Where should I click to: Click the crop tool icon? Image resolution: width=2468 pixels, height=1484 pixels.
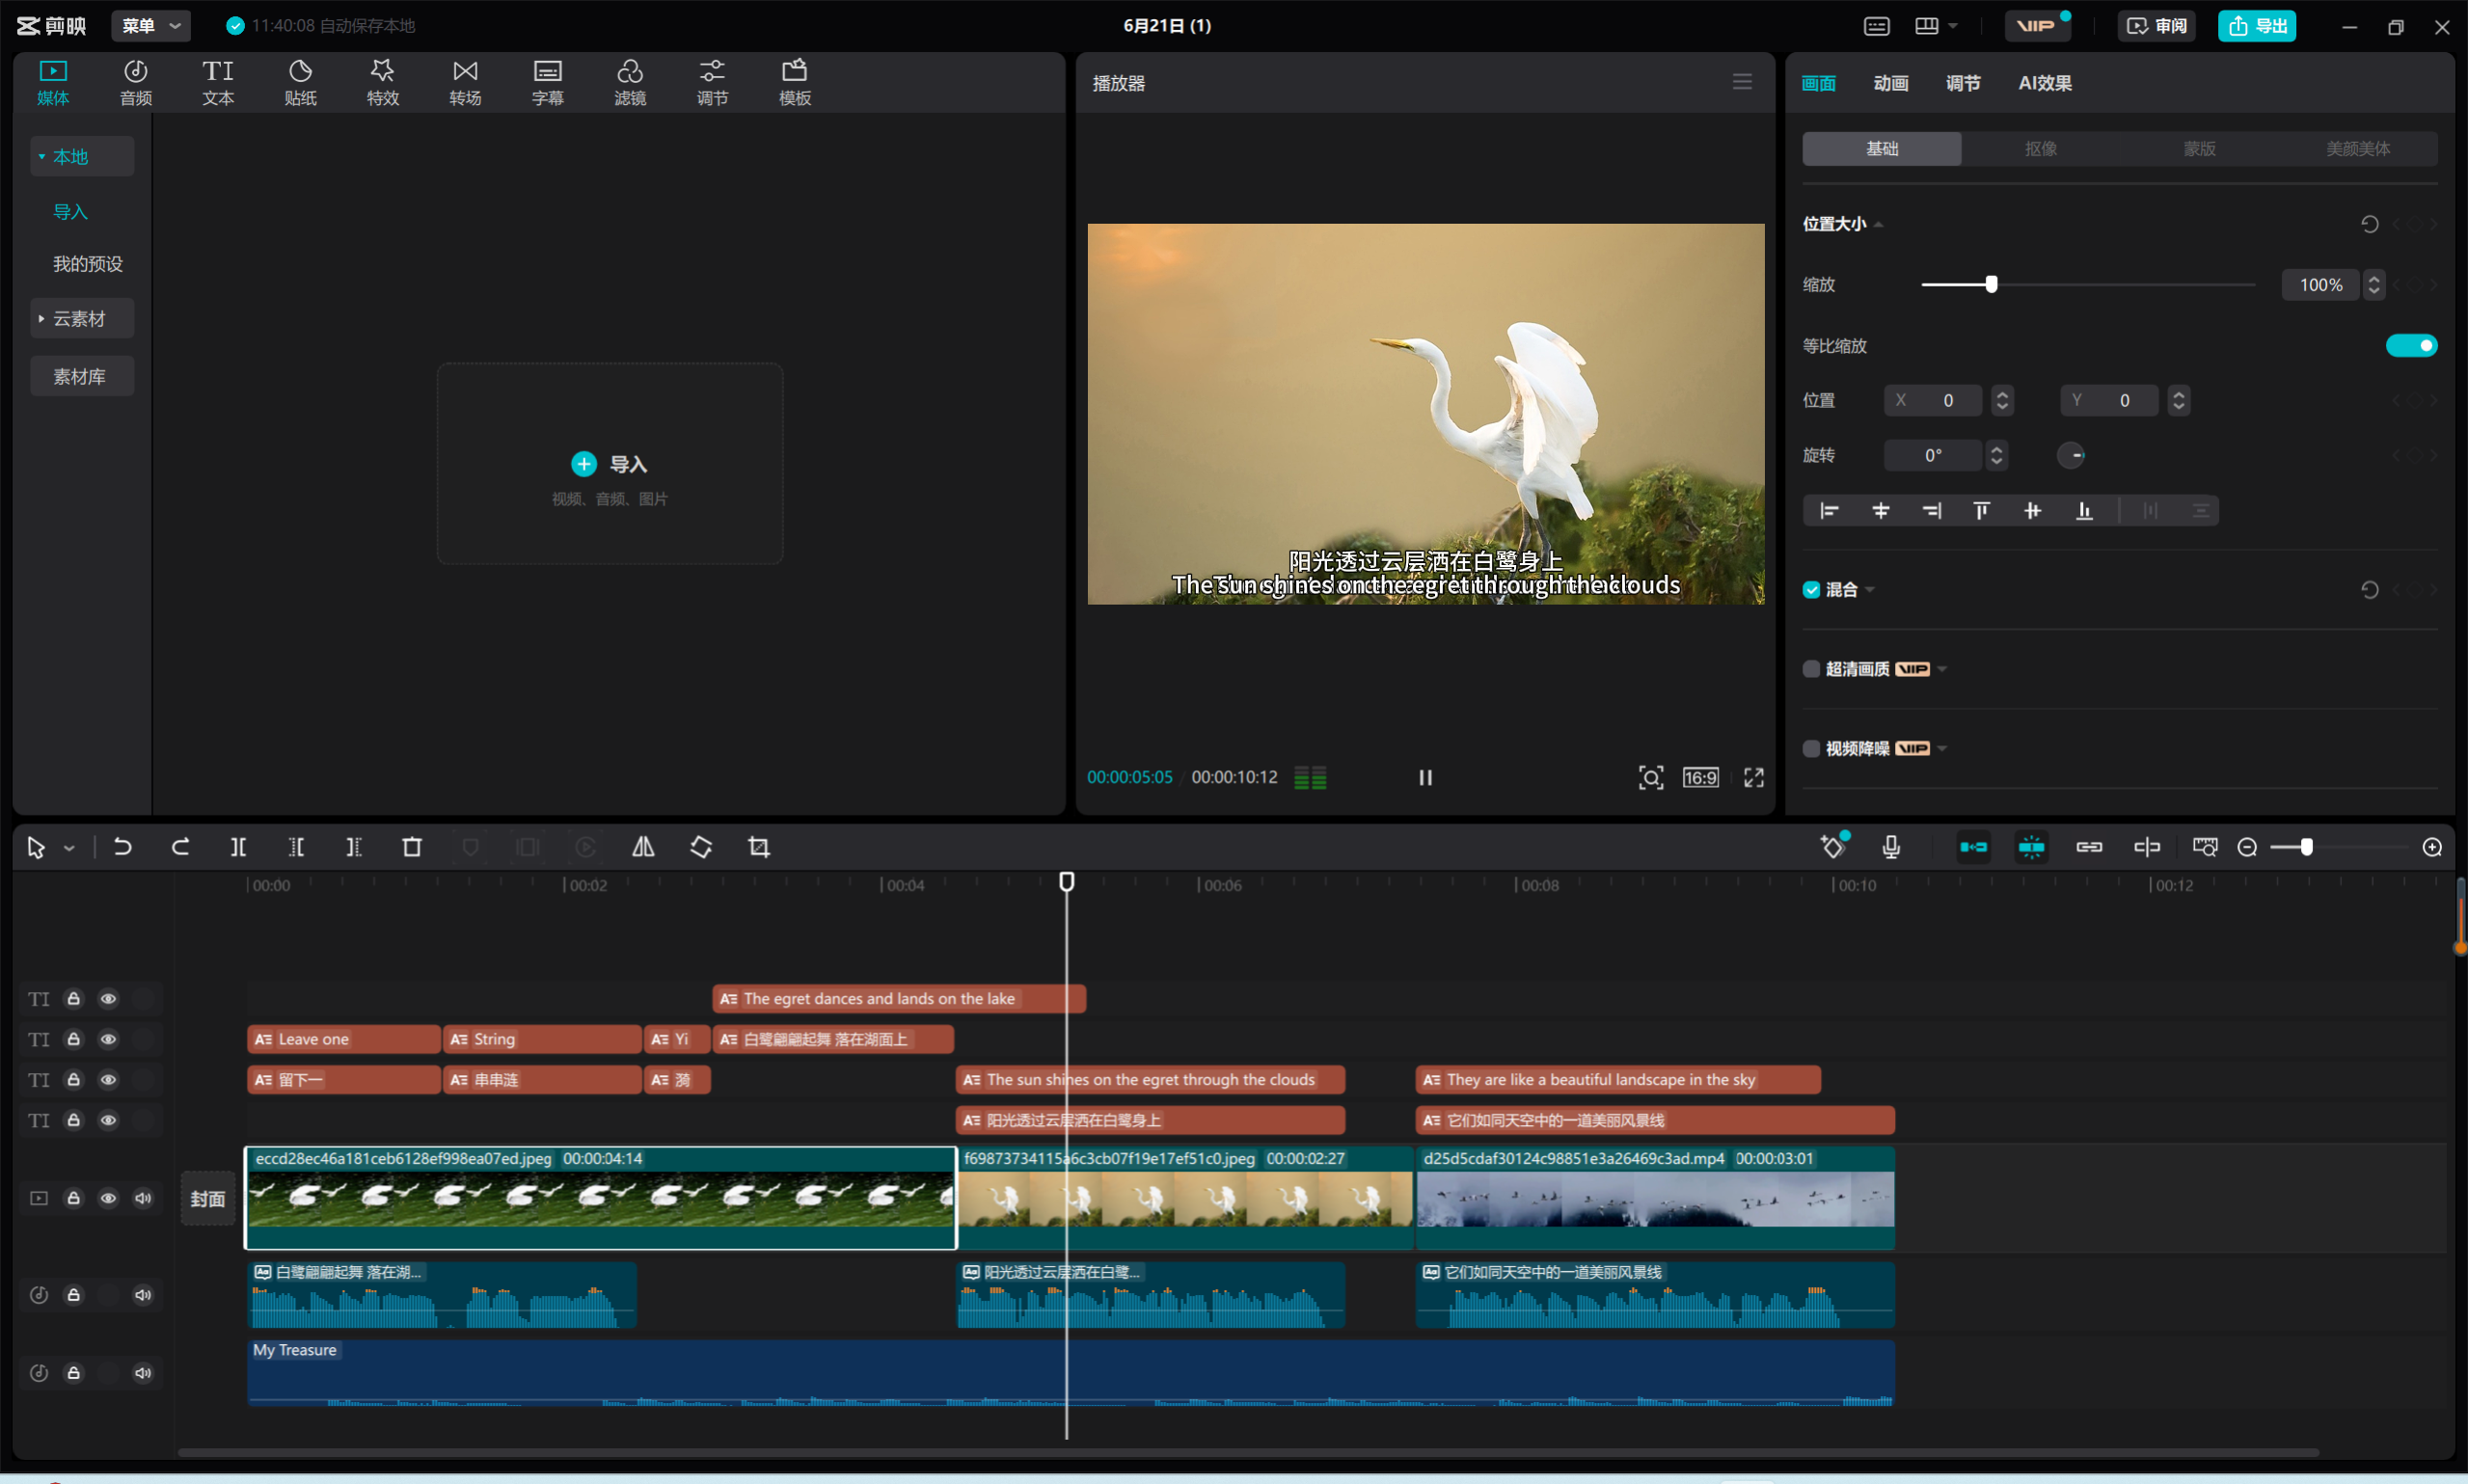tap(758, 847)
